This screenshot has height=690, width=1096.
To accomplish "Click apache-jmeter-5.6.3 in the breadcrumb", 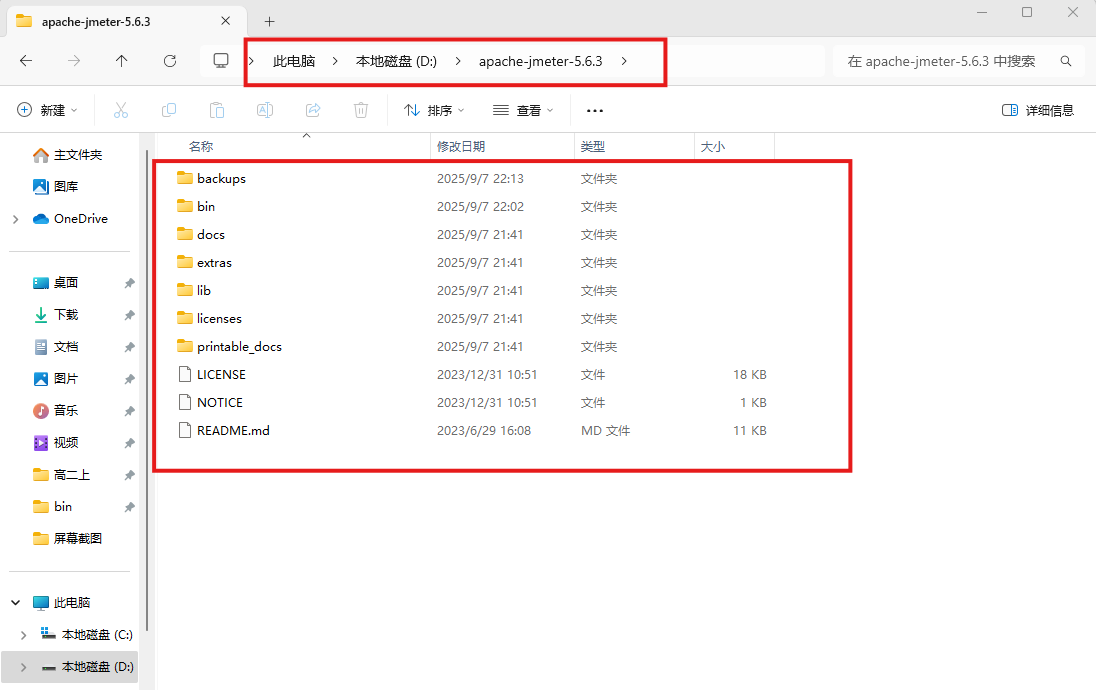I will 540,62.
